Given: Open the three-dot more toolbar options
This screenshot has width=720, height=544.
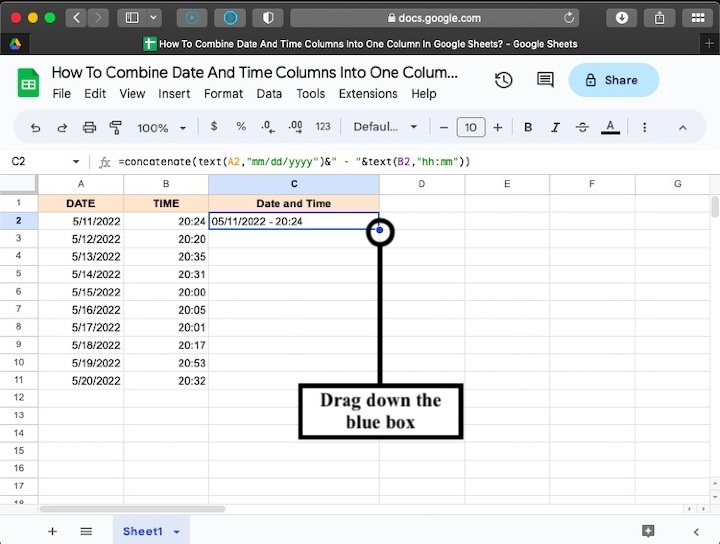Looking at the screenshot, I should click(x=645, y=127).
